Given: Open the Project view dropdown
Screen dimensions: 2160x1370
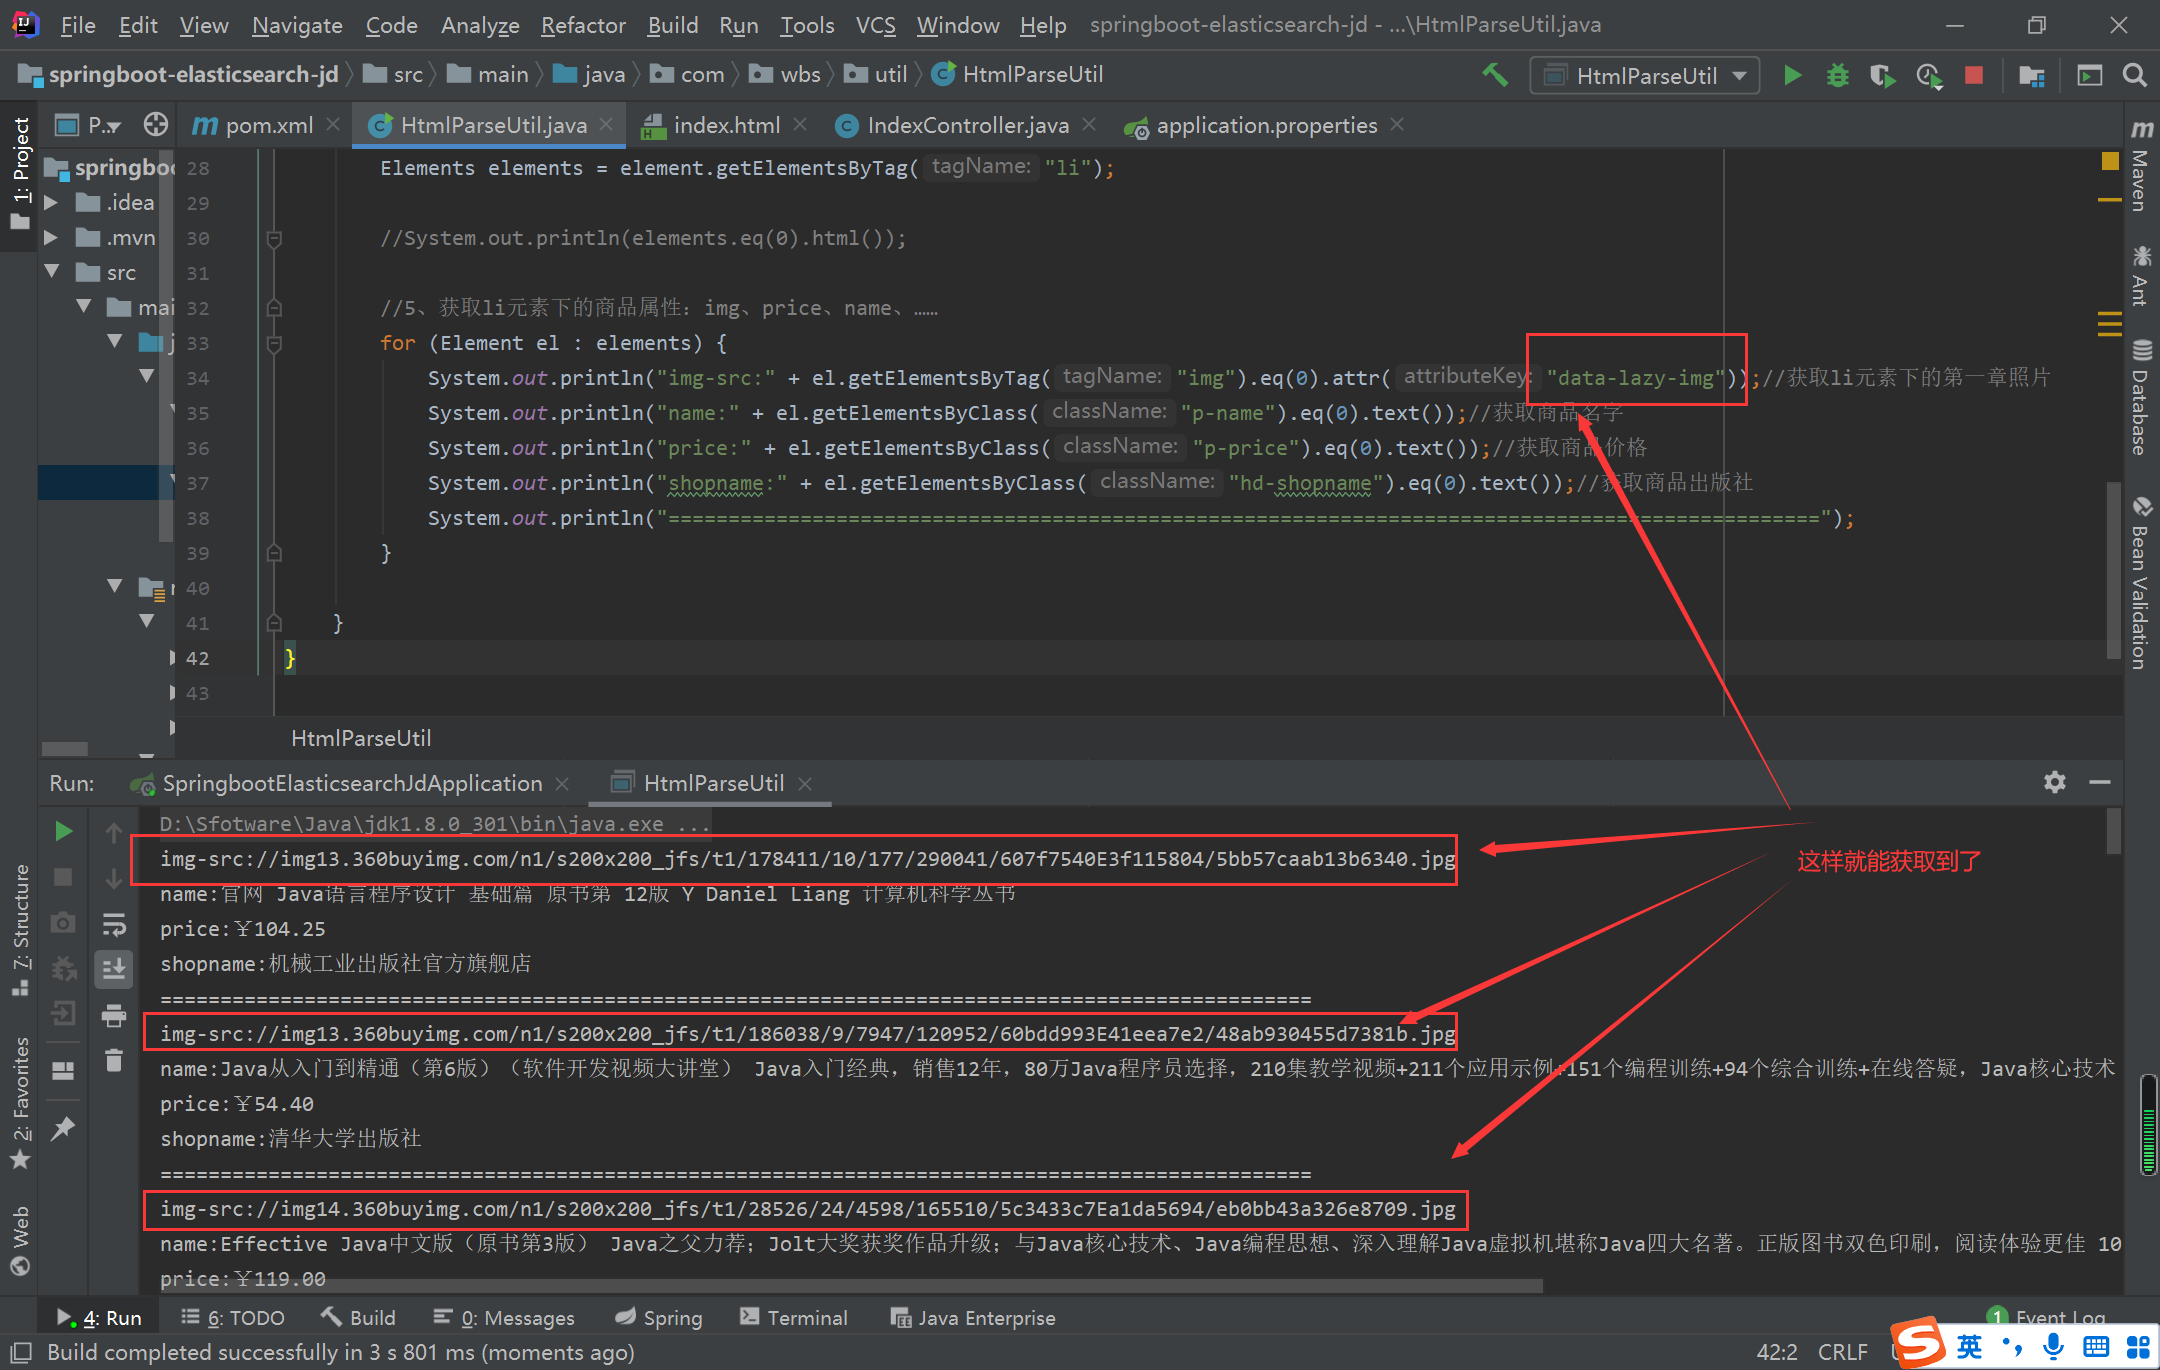Looking at the screenshot, I should (x=88, y=125).
